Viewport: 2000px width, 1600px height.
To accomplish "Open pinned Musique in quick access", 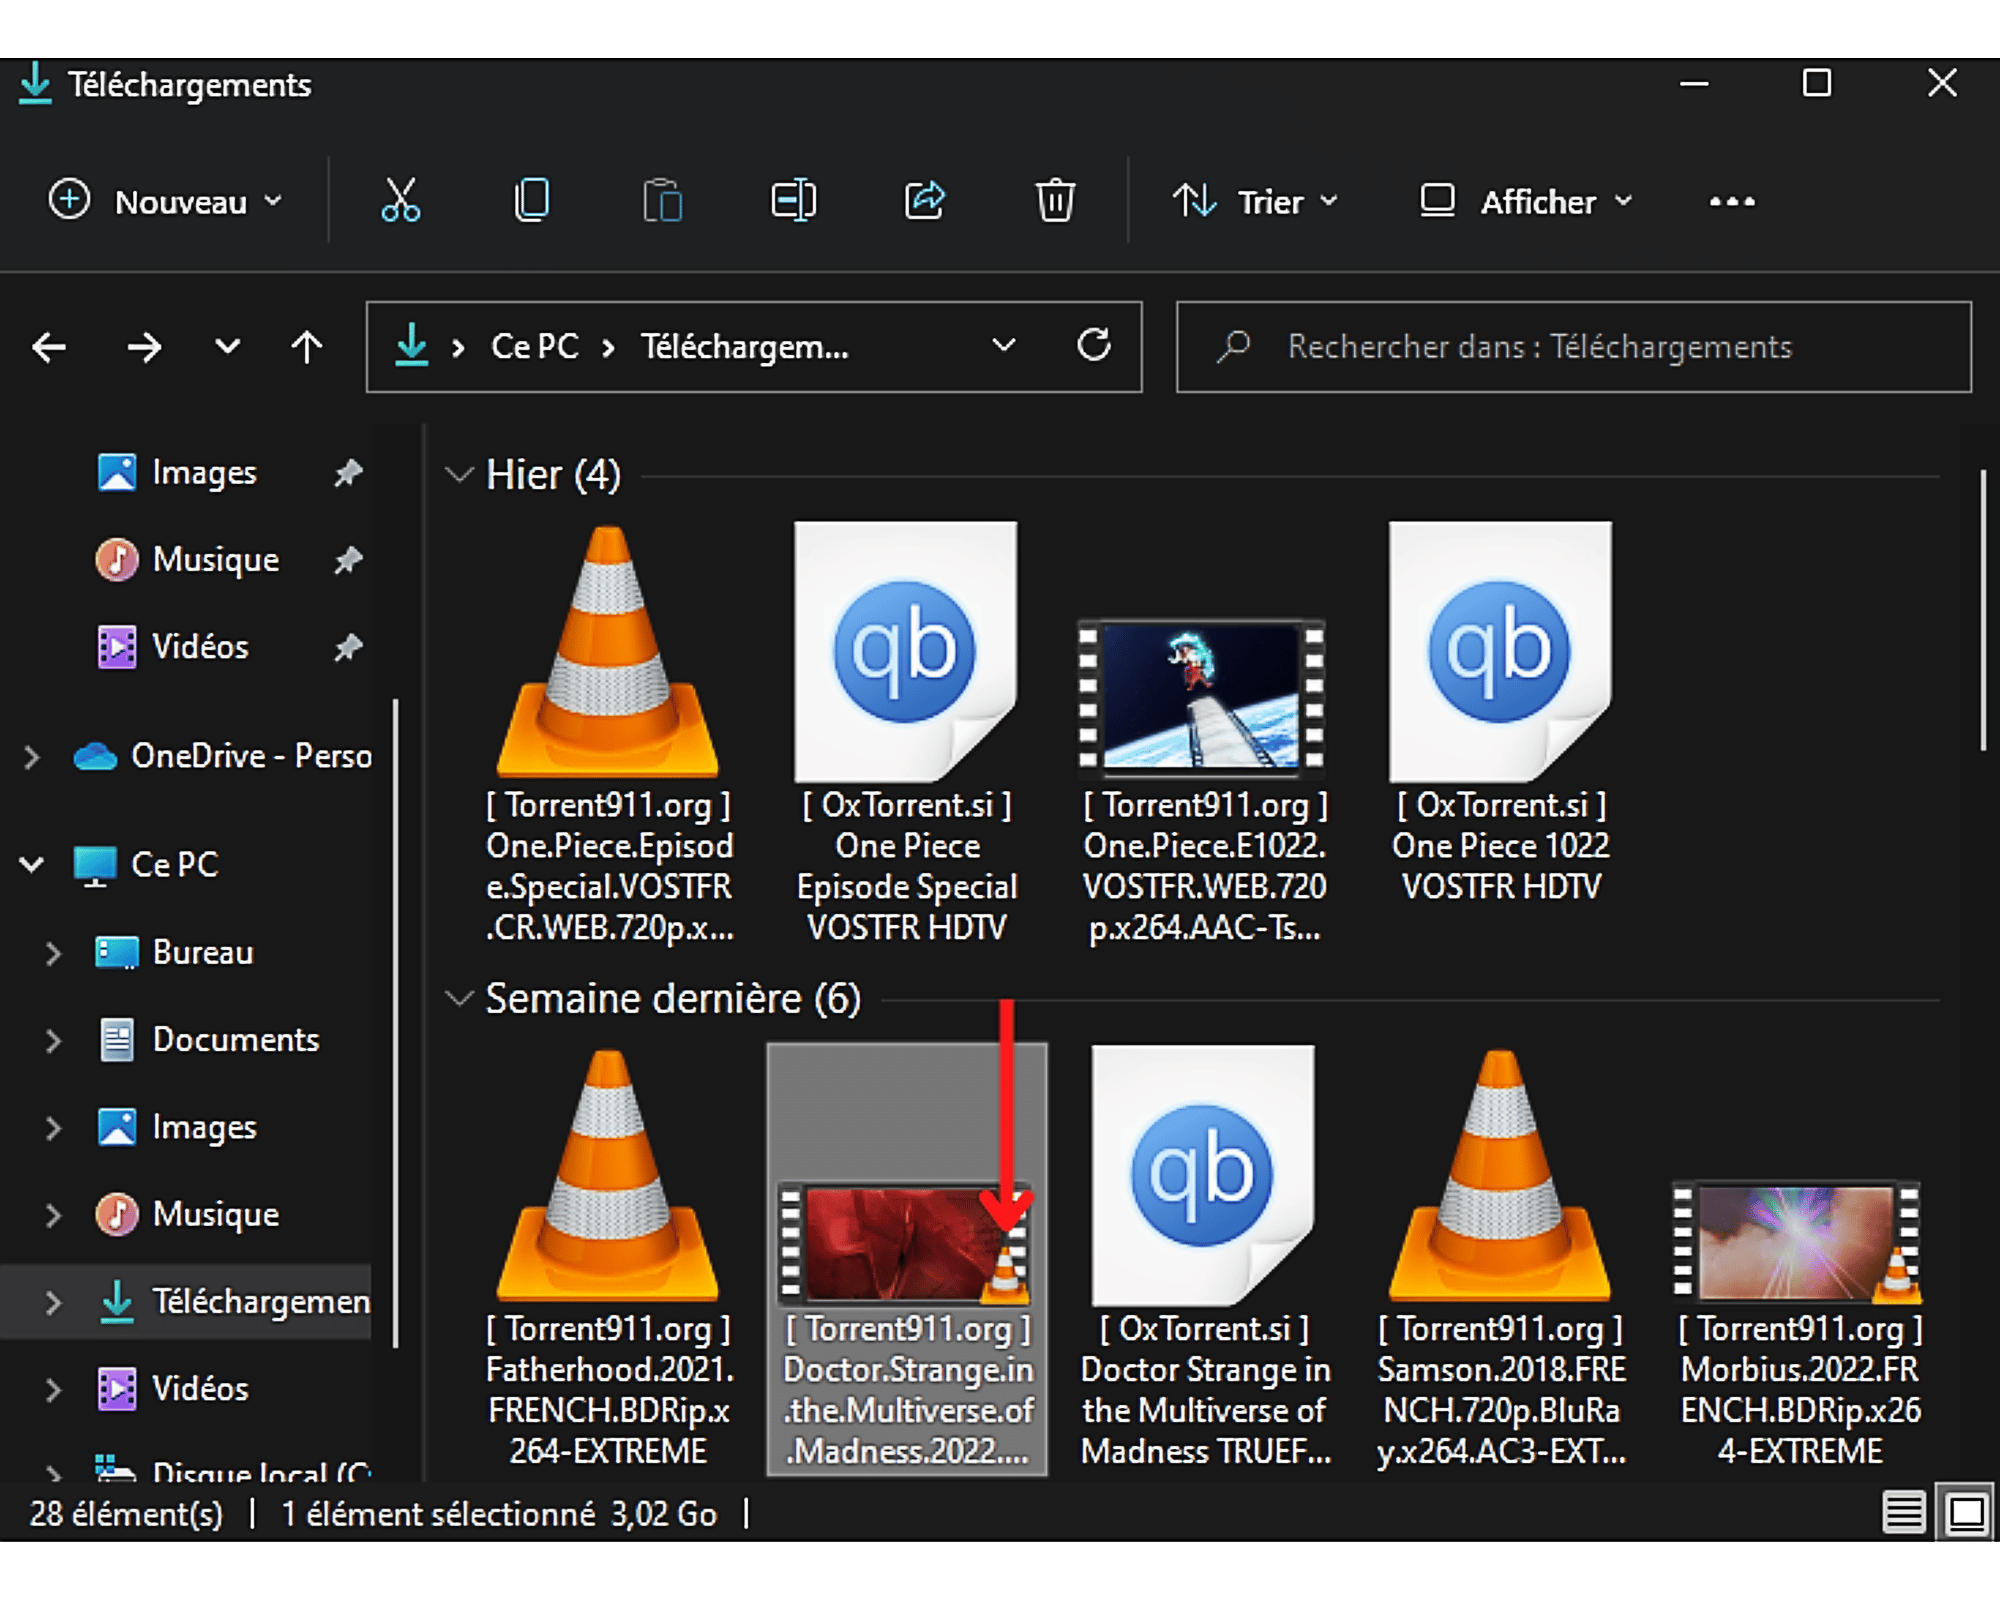I will coord(188,559).
